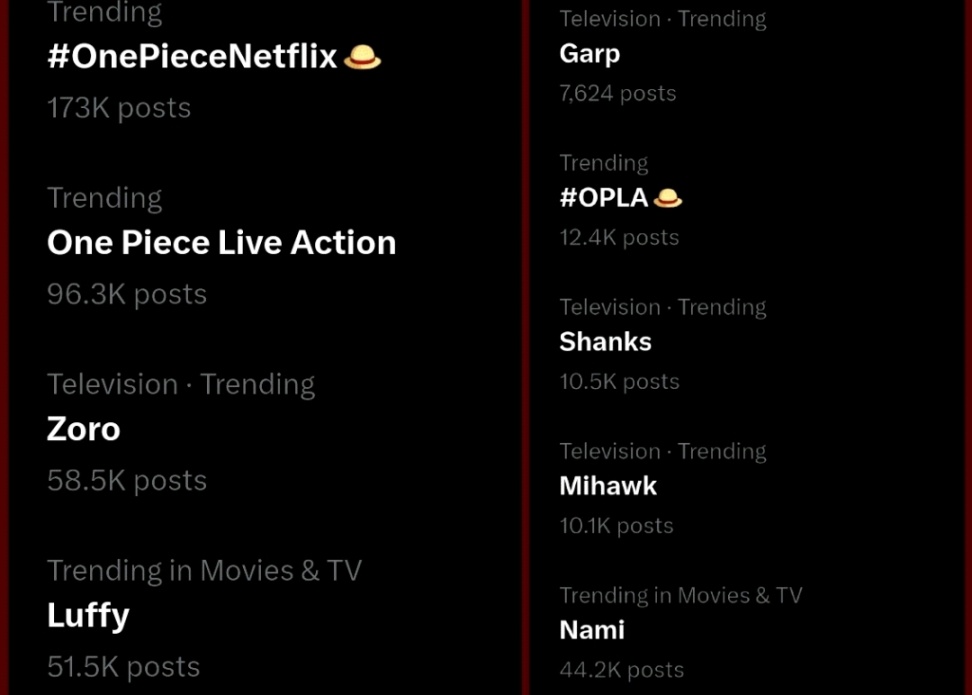The height and width of the screenshot is (695, 972).
Task: Open the Luffy trending topic
Action: (x=88, y=615)
